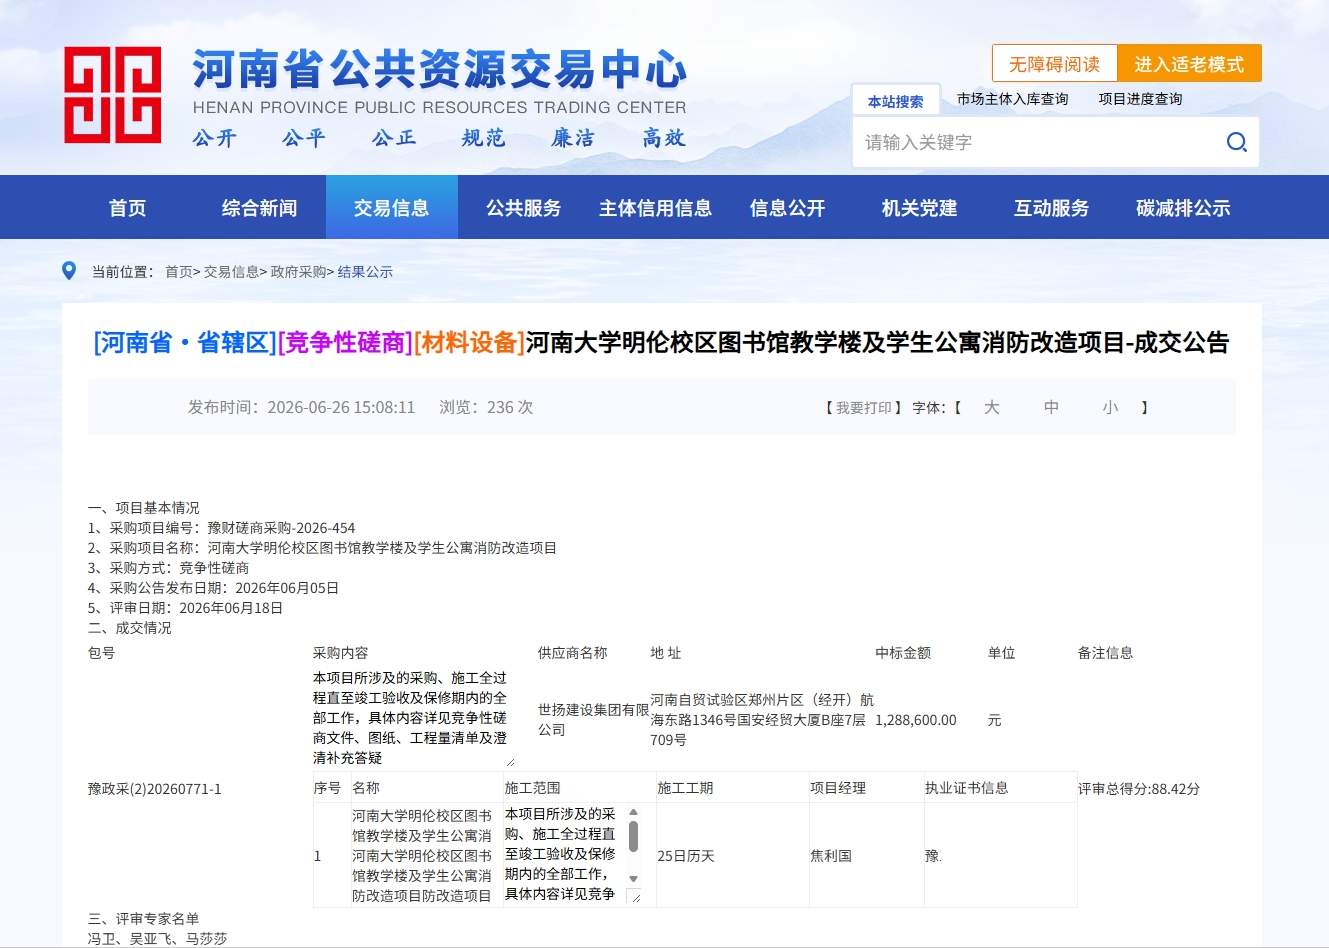Viewport: 1329px width, 948px height.
Task: Click resize handle of 采购内容 textarea
Action: point(510,762)
